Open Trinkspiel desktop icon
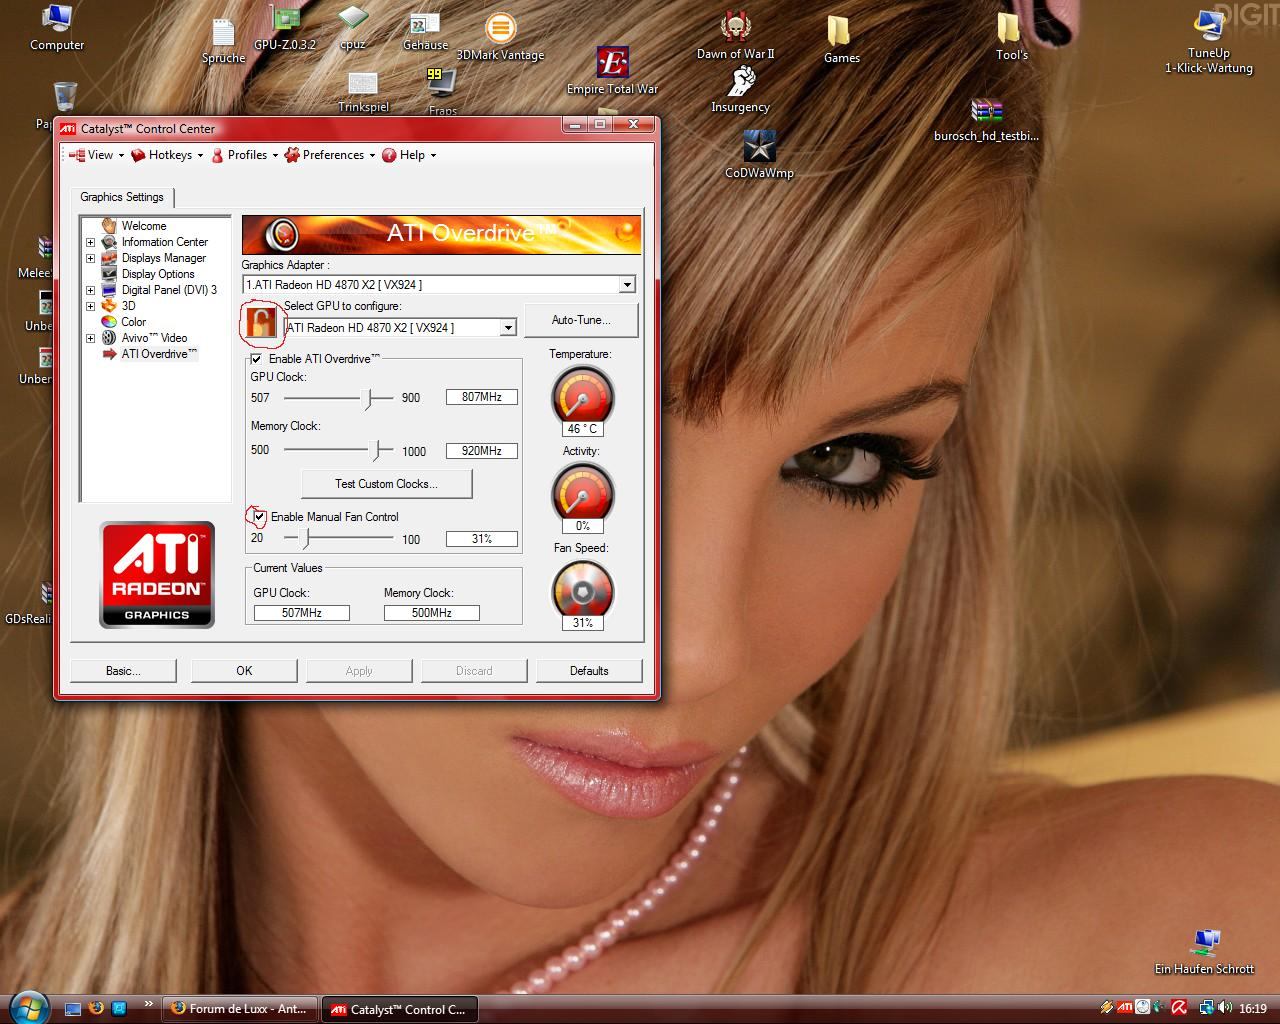 (363, 92)
